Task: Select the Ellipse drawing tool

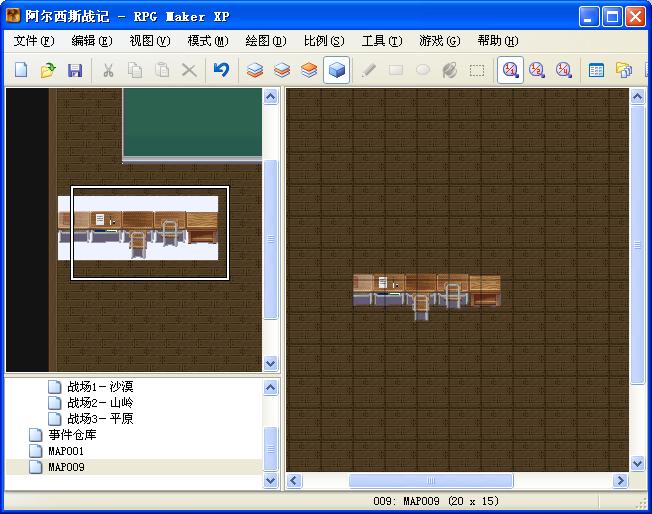Action: click(423, 70)
